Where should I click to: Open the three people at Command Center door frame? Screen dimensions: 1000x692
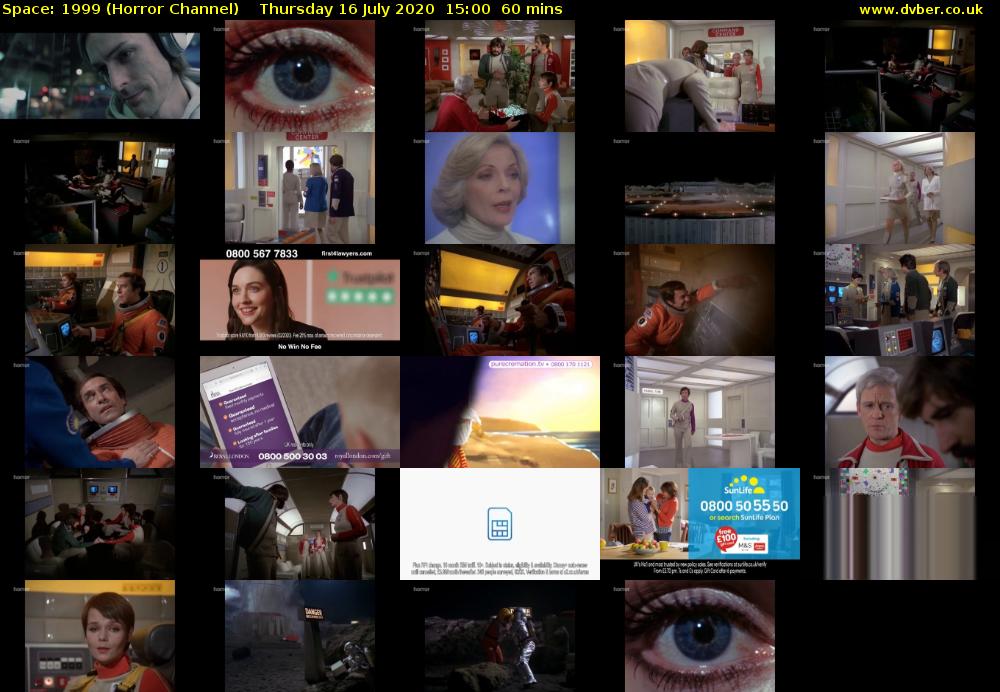point(300,188)
